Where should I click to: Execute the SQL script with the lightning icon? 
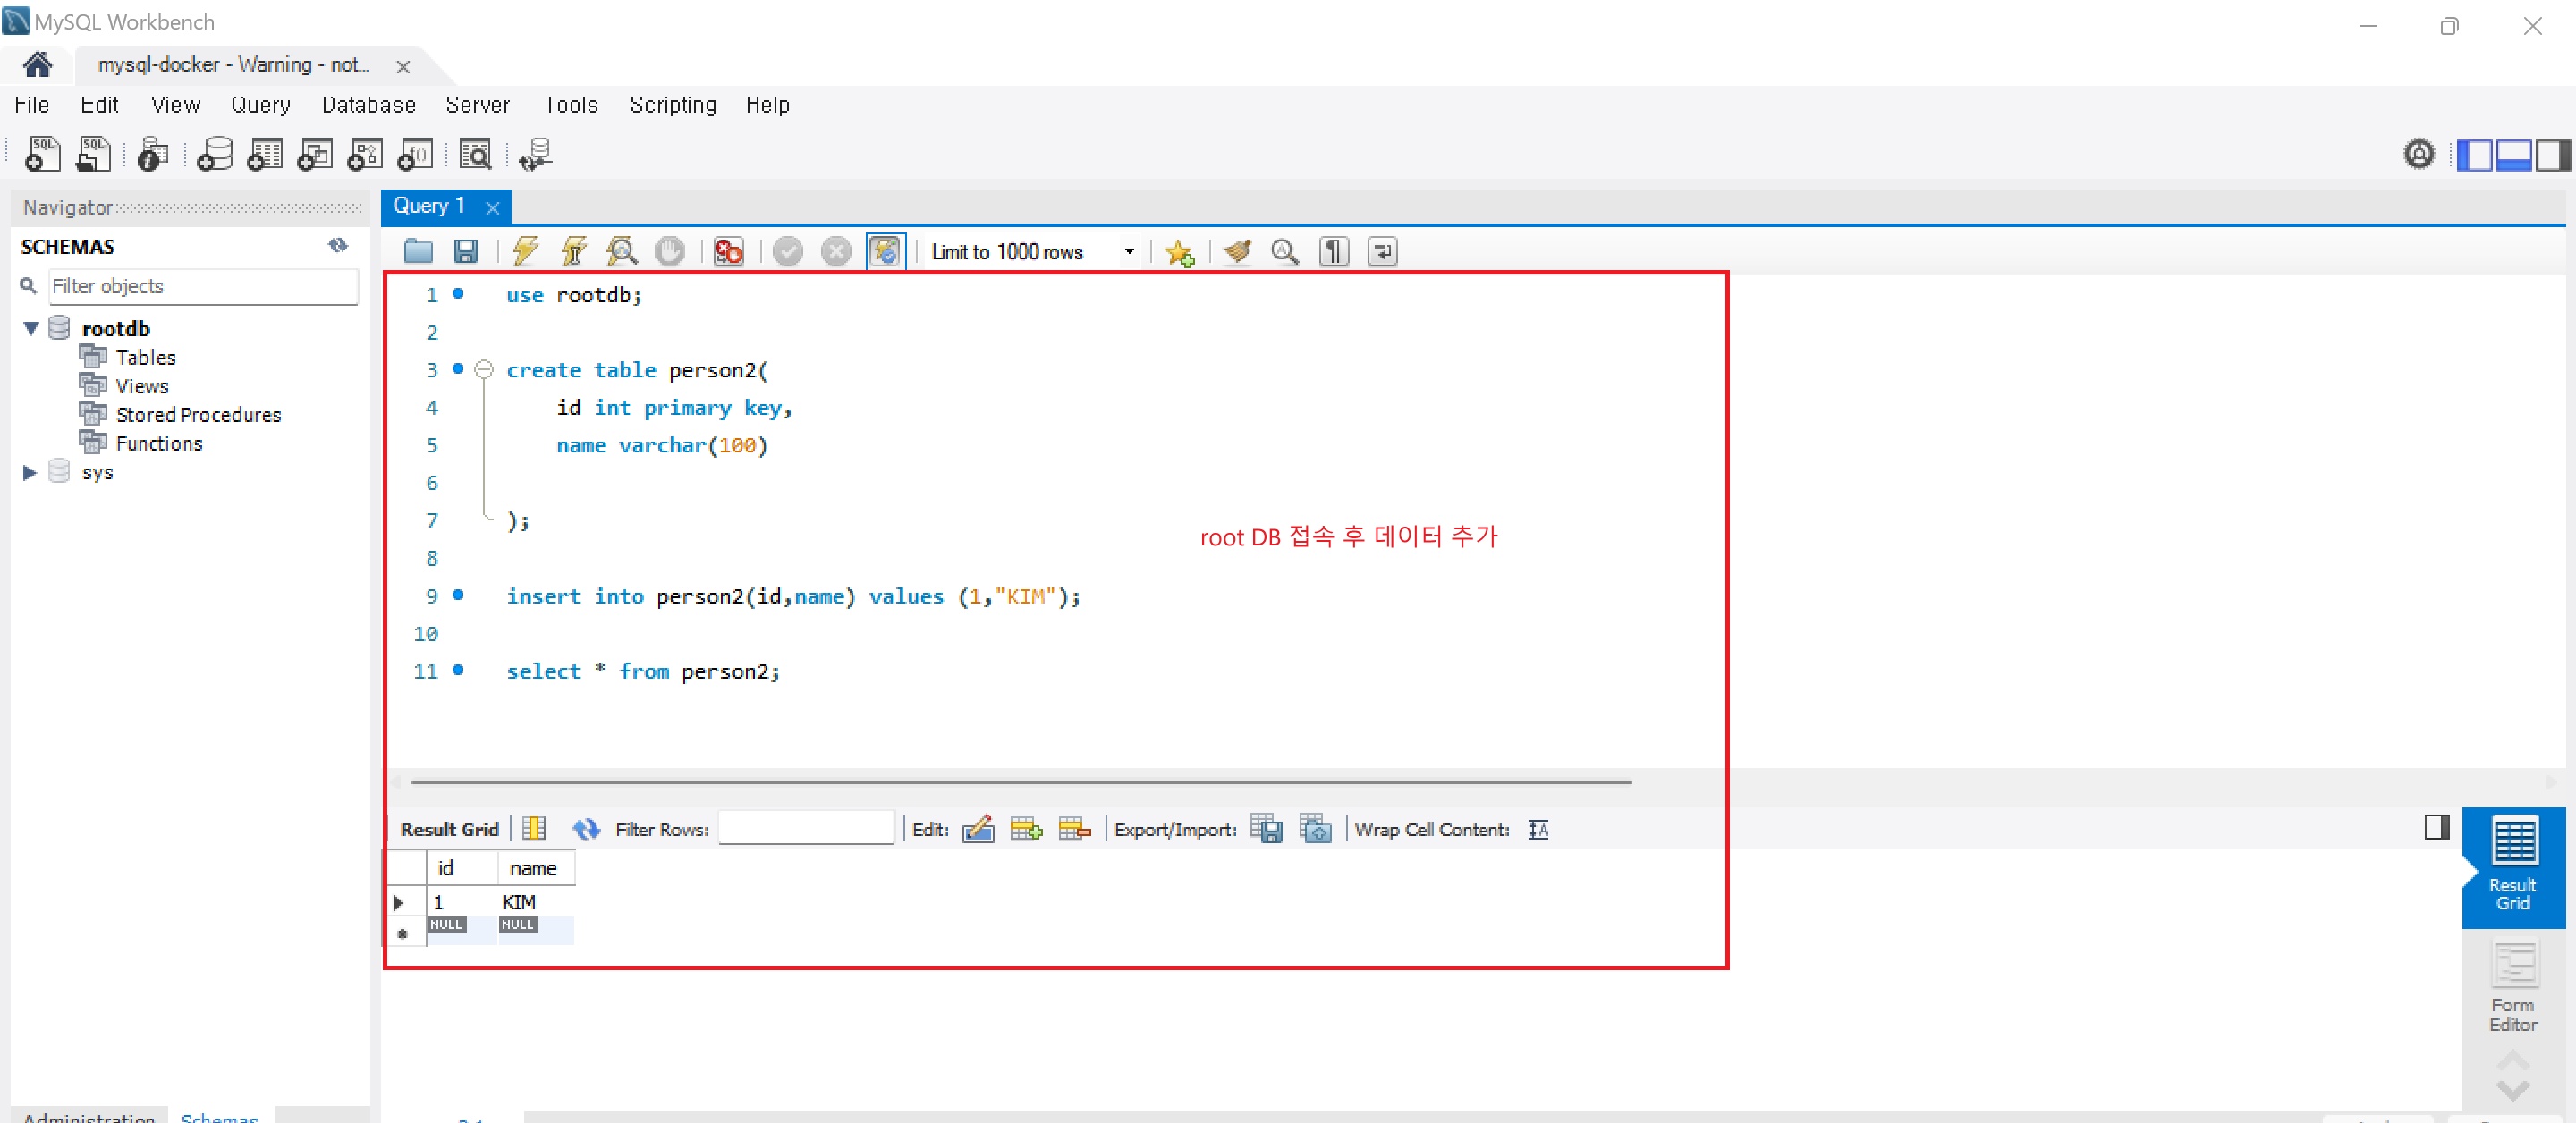click(x=525, y=251)
